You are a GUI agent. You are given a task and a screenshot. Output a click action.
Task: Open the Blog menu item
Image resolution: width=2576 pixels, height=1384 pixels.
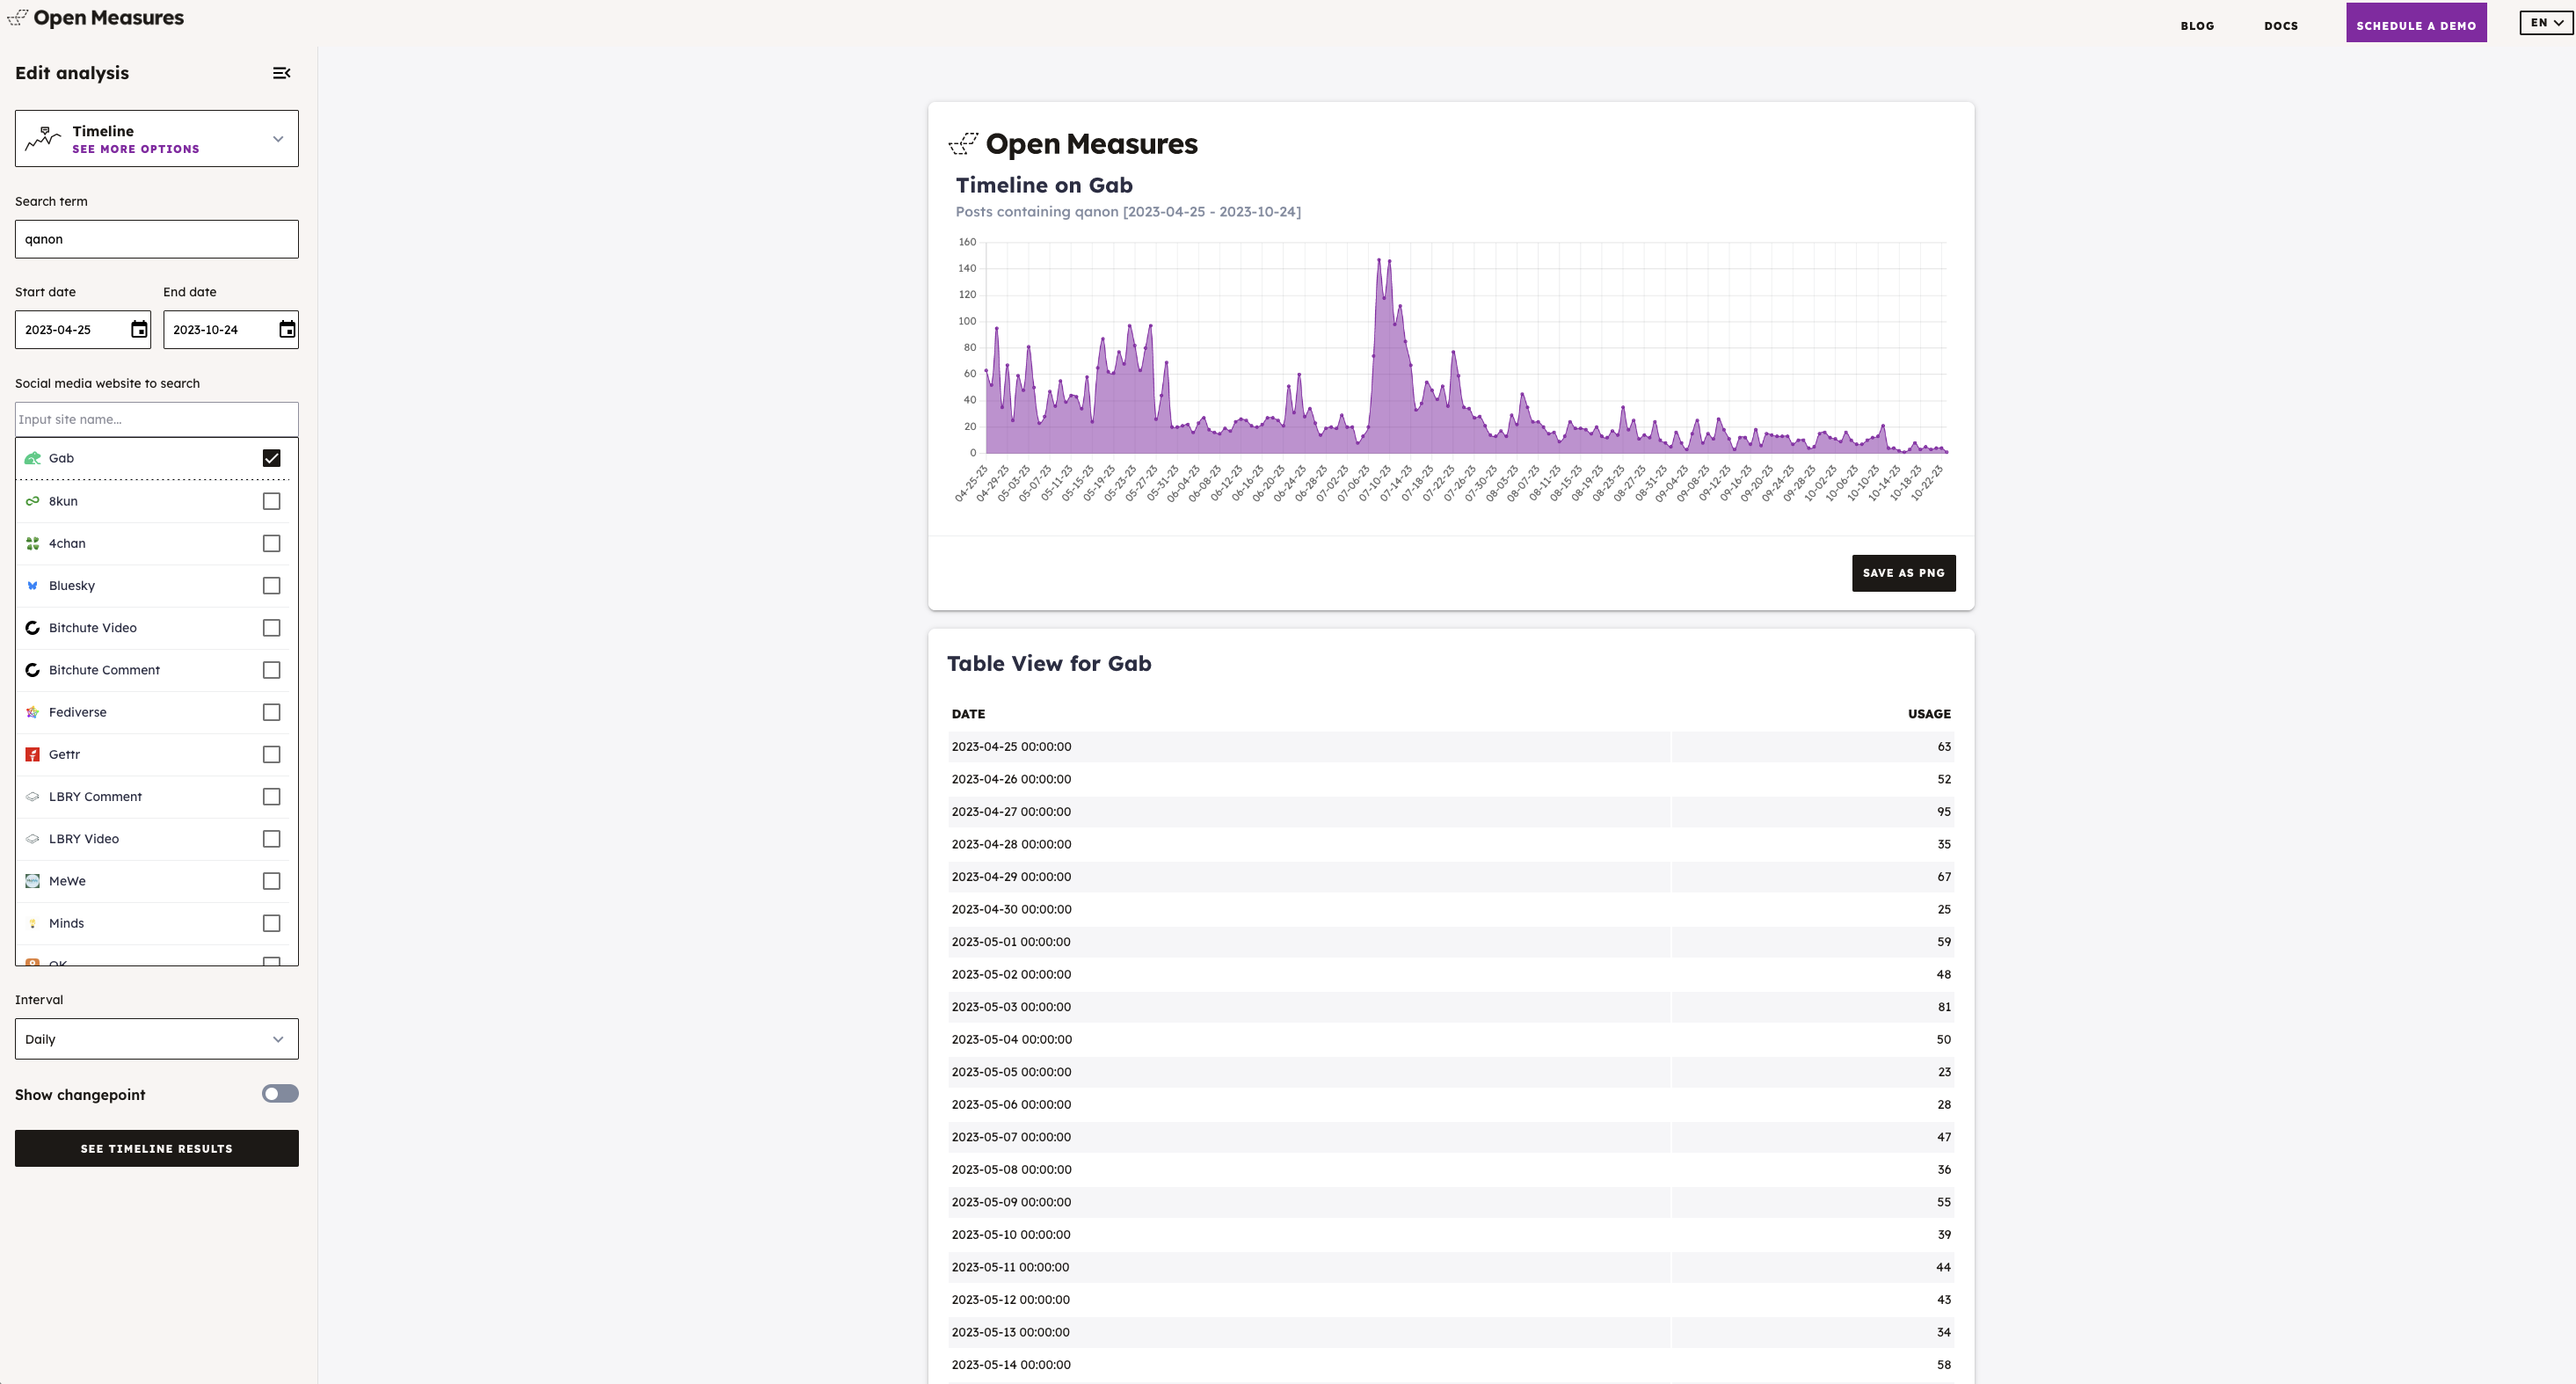pos(2197,26)
